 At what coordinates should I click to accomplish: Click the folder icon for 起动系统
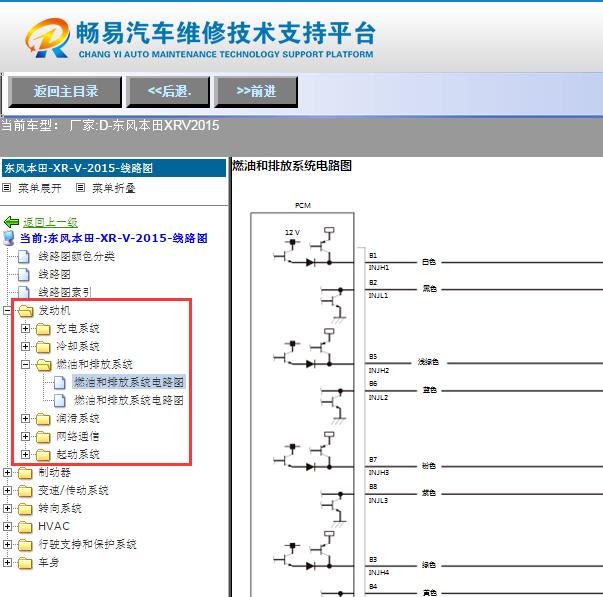(x=43, y=455)
